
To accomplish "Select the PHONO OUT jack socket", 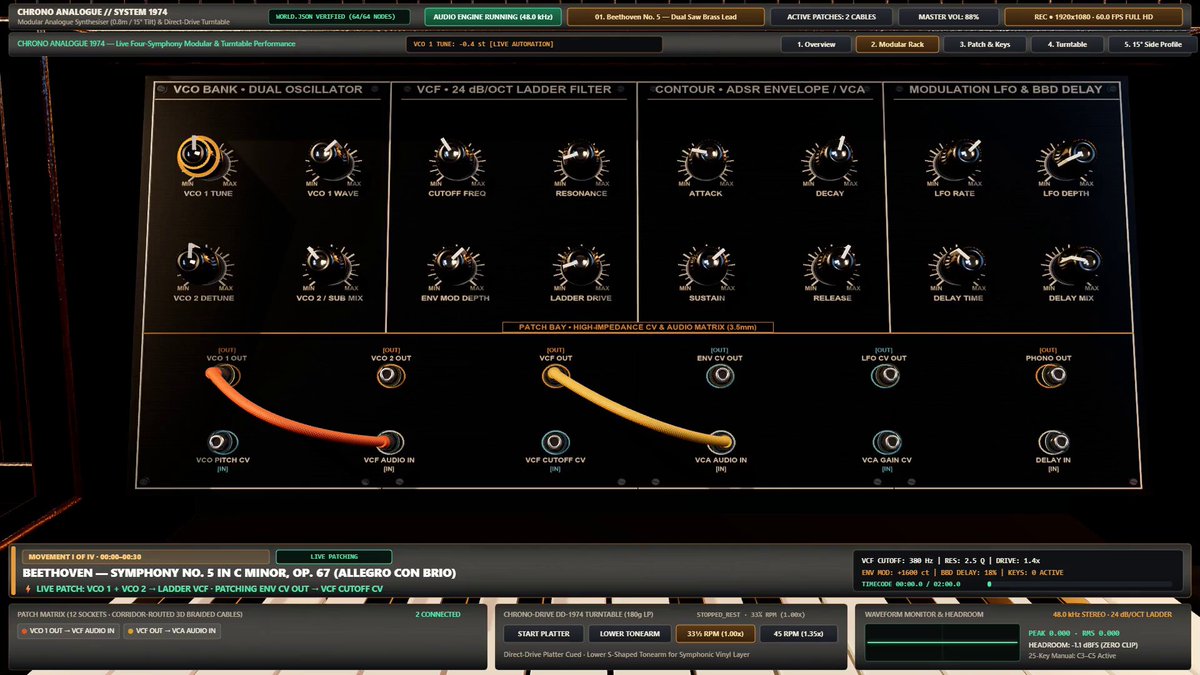I will click(x=1049, y=376).
